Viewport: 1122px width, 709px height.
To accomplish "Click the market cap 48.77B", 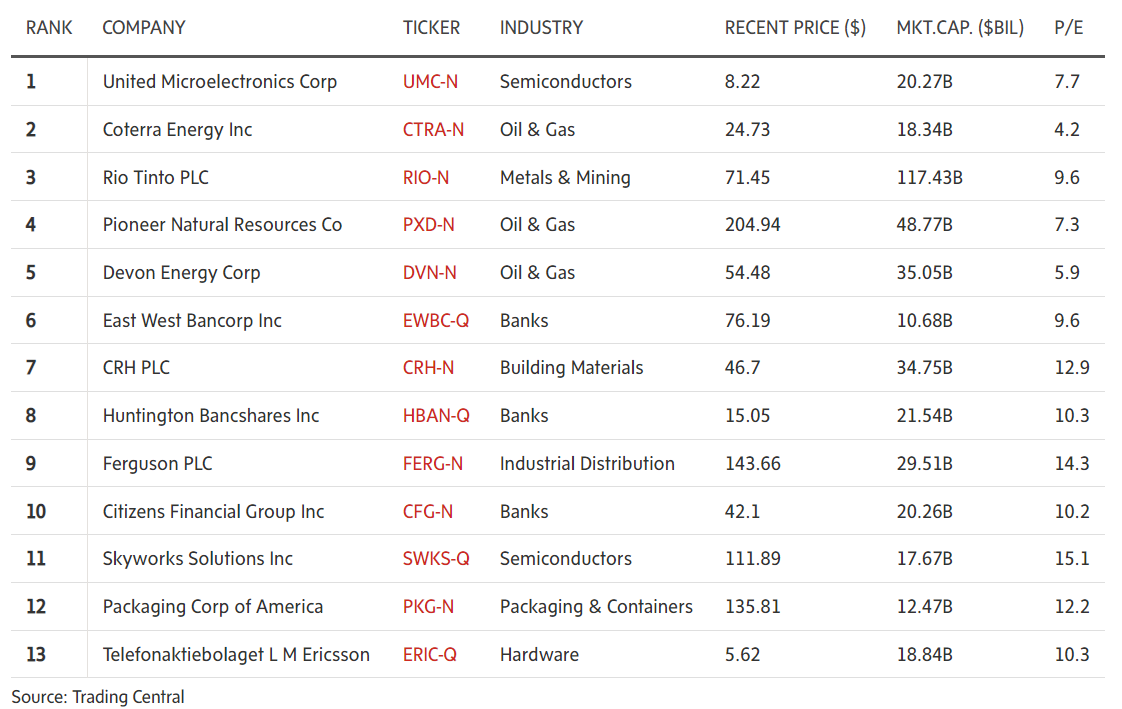I will 925,225.
